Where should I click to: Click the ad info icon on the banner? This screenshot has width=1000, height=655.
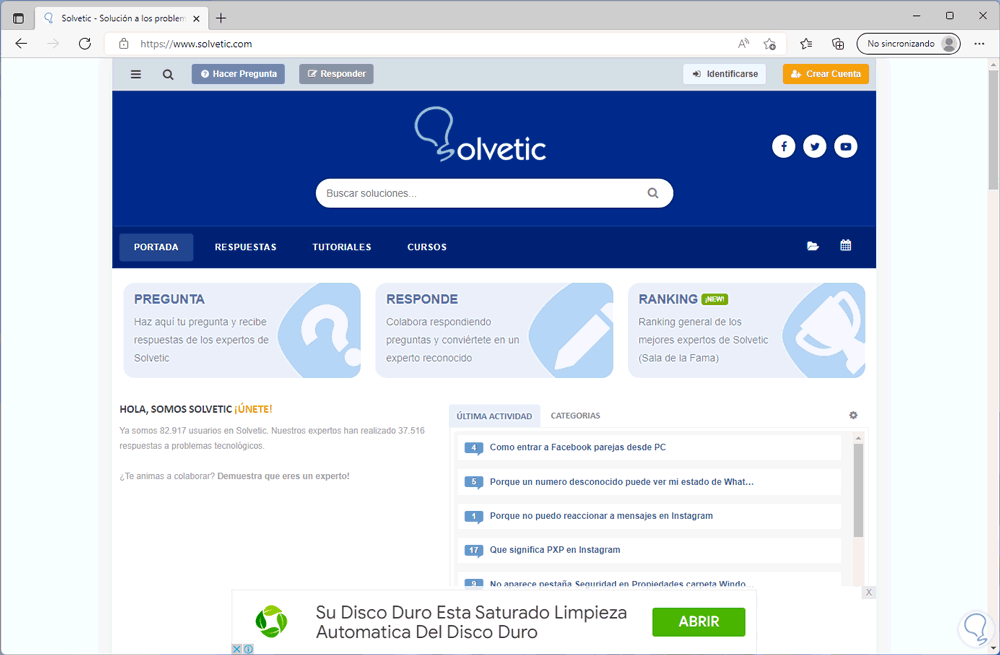(x=248, y=649)
